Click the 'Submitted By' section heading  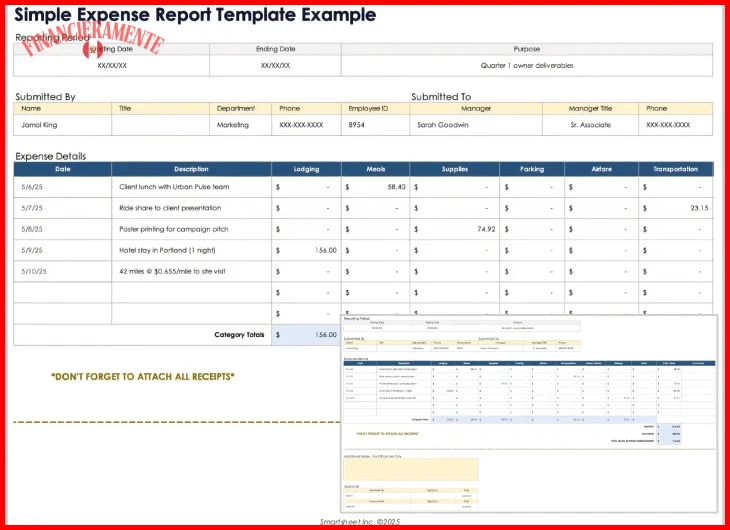pyautogui.click(x=45, y=97)
